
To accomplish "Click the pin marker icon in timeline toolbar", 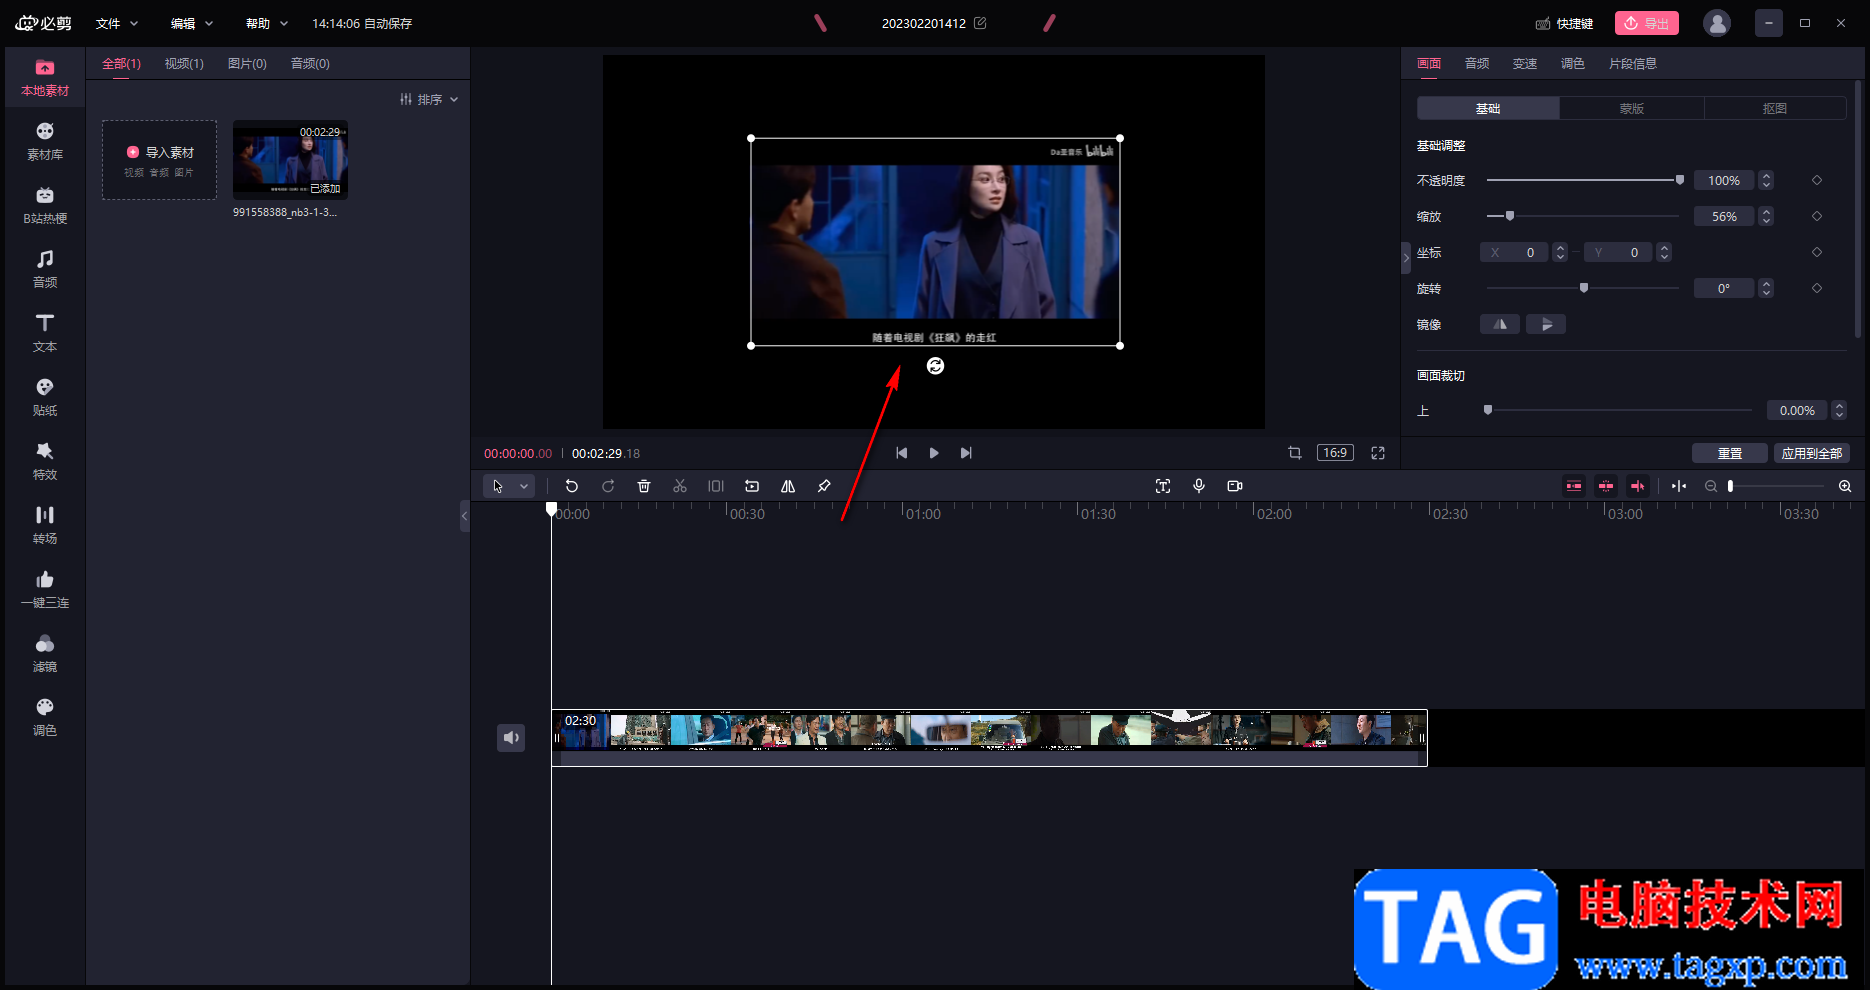I will pos(824,486).
